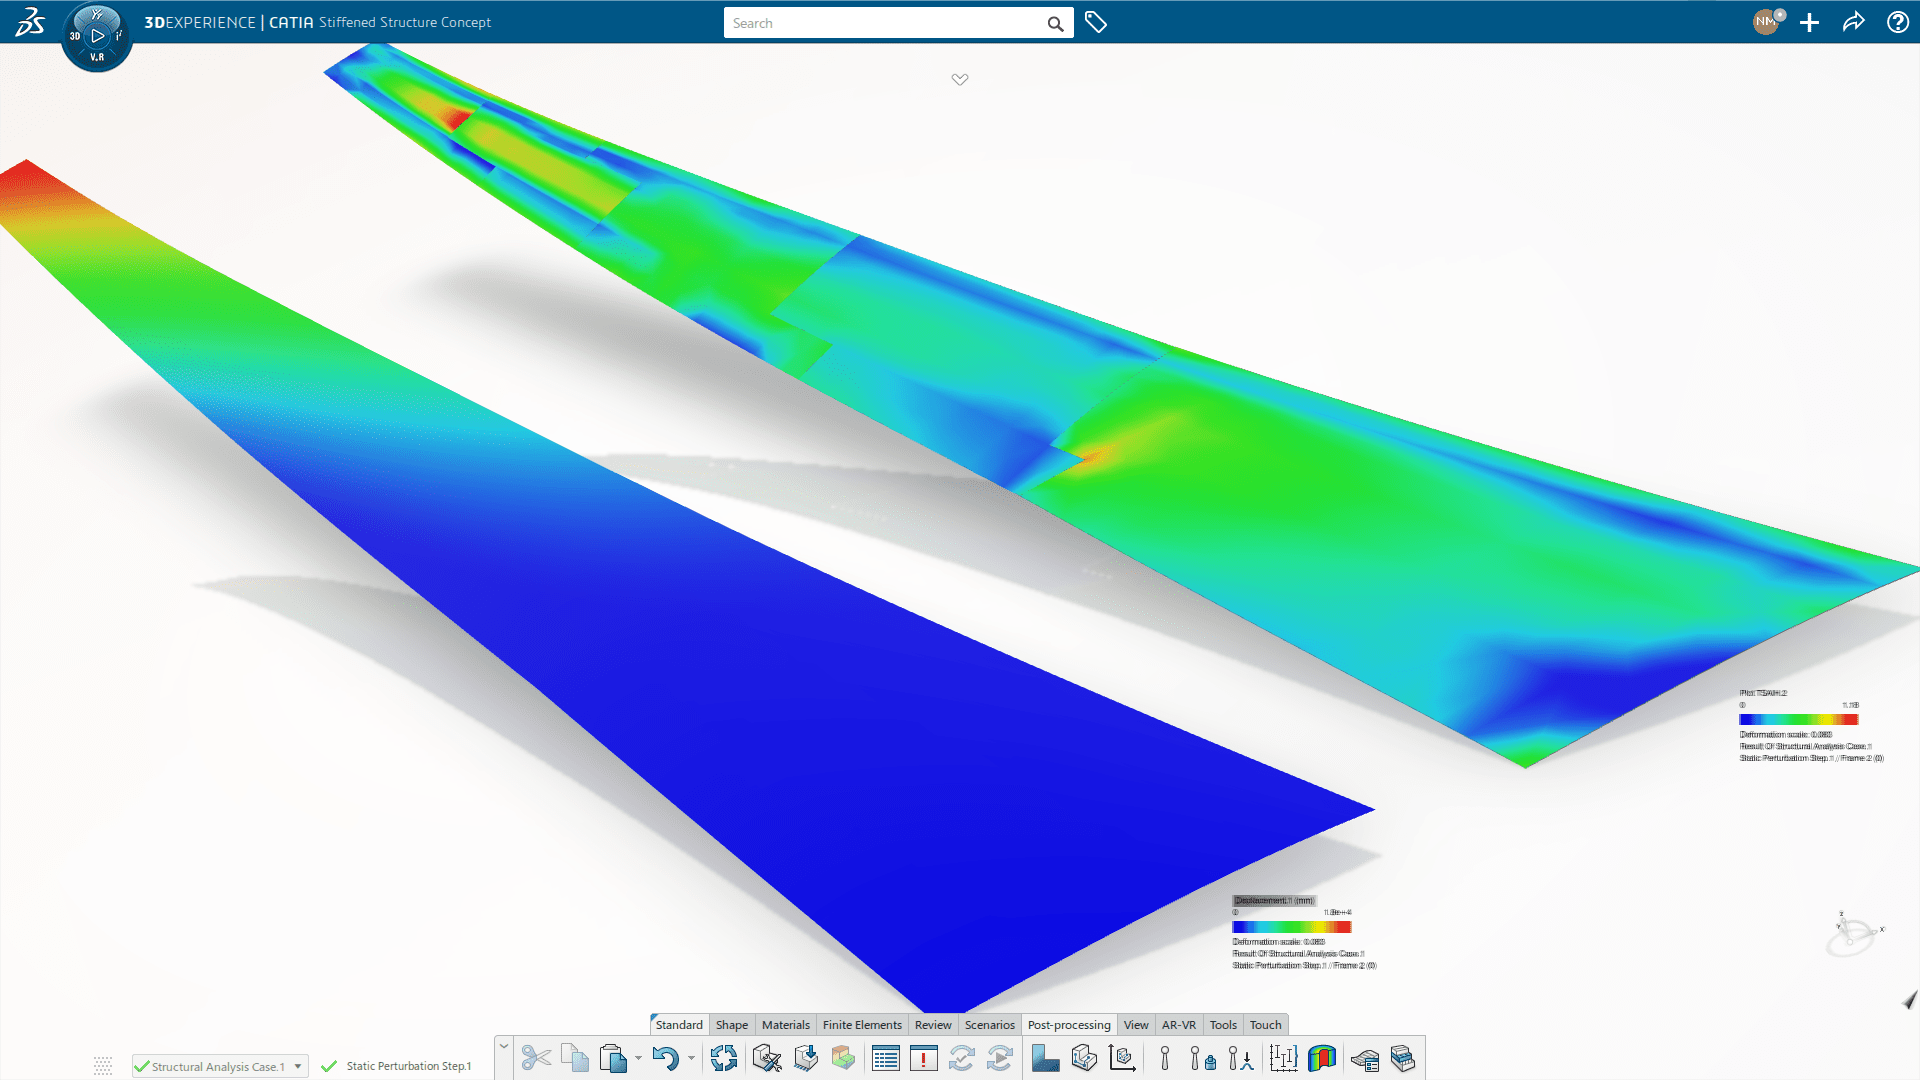Toggle the Static Perturbation Step.1 checkmark
The image size is (1920, 1080).
(x=329, y=1066)
